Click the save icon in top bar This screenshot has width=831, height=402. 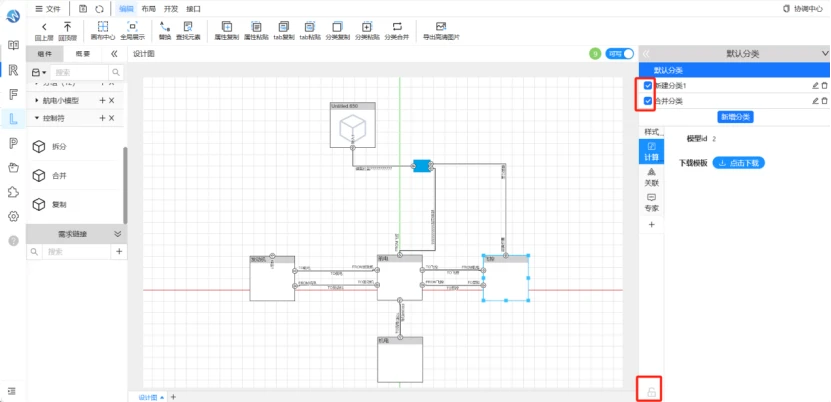tap(83, 8)
